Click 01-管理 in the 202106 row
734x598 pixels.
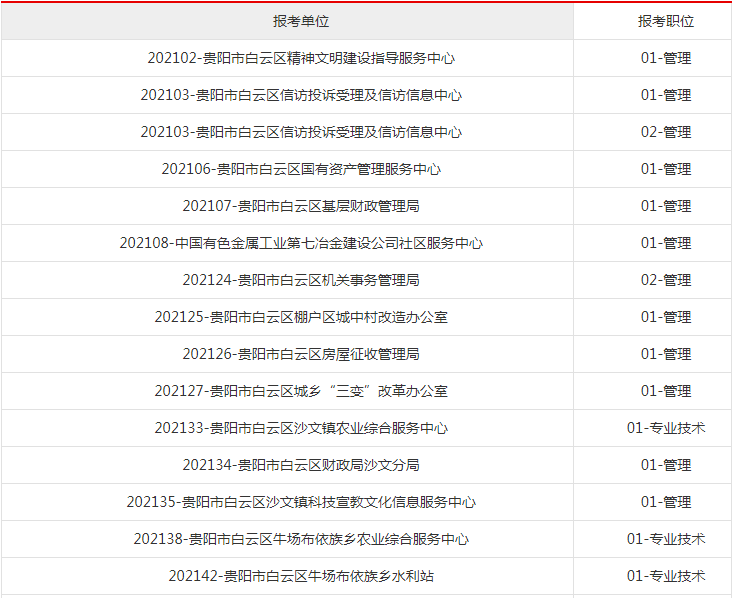[666, 169]
